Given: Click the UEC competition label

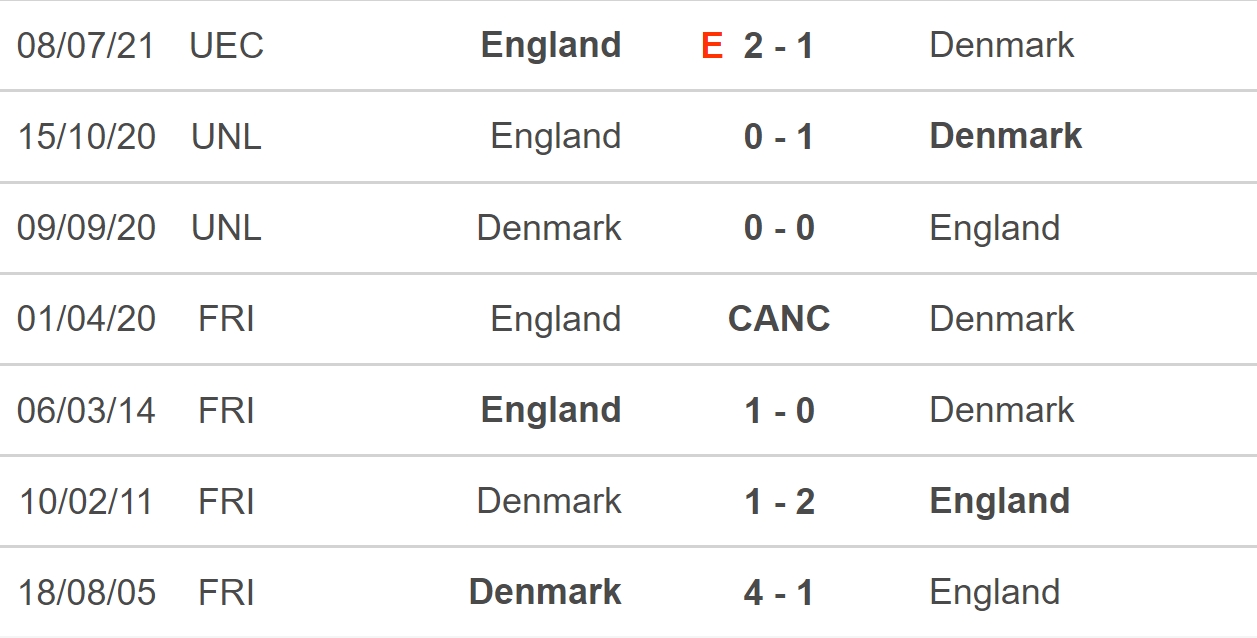Looking at the screenshot, I should (x=227, y=46).
